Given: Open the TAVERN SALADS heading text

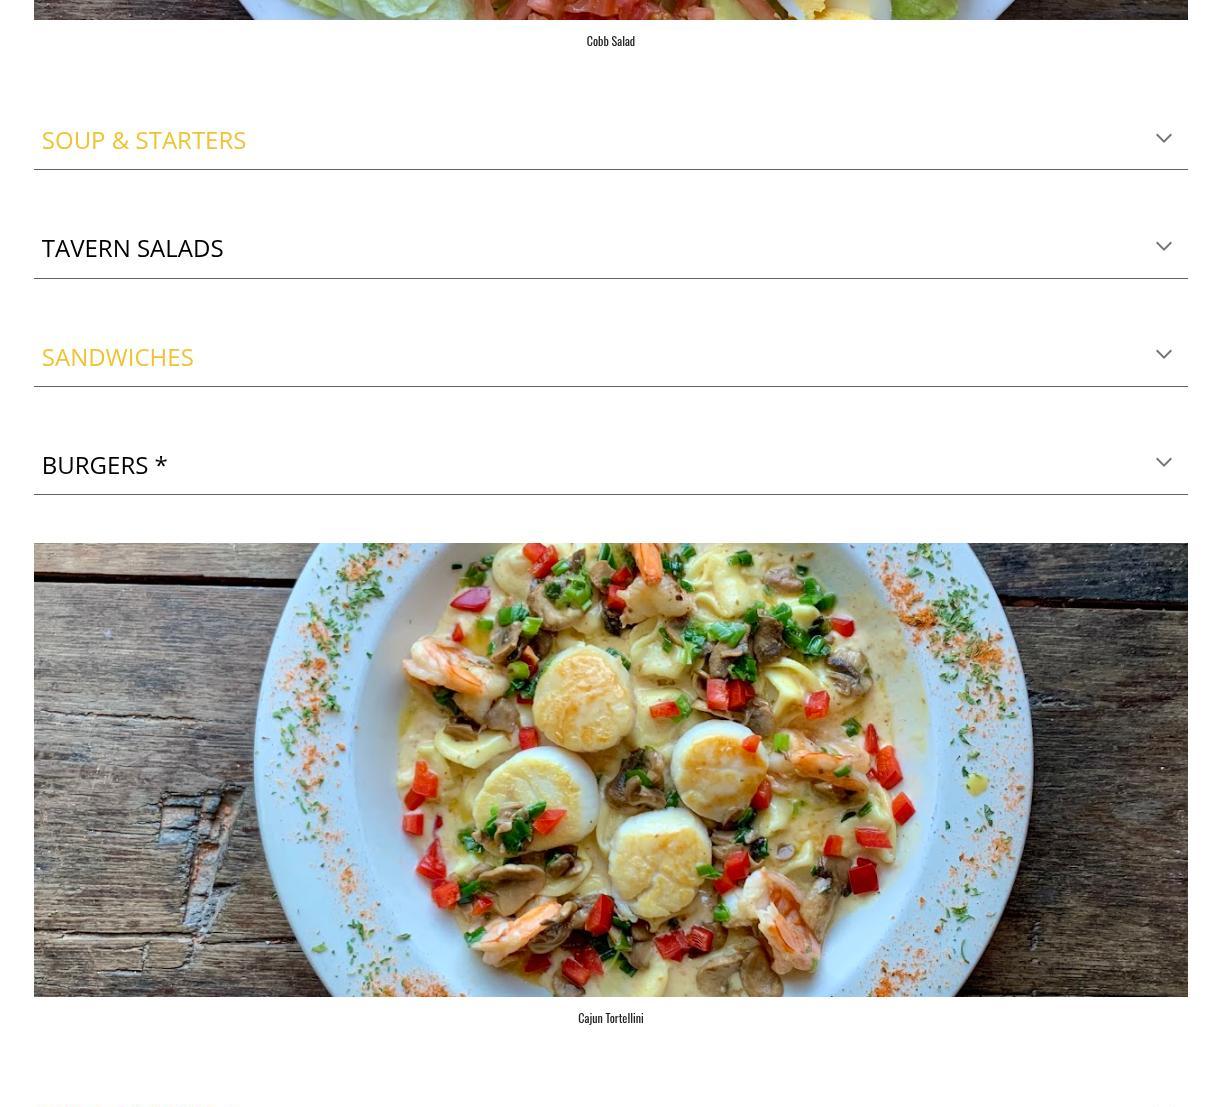Looking at the screenshot, I should coord(132,248).
